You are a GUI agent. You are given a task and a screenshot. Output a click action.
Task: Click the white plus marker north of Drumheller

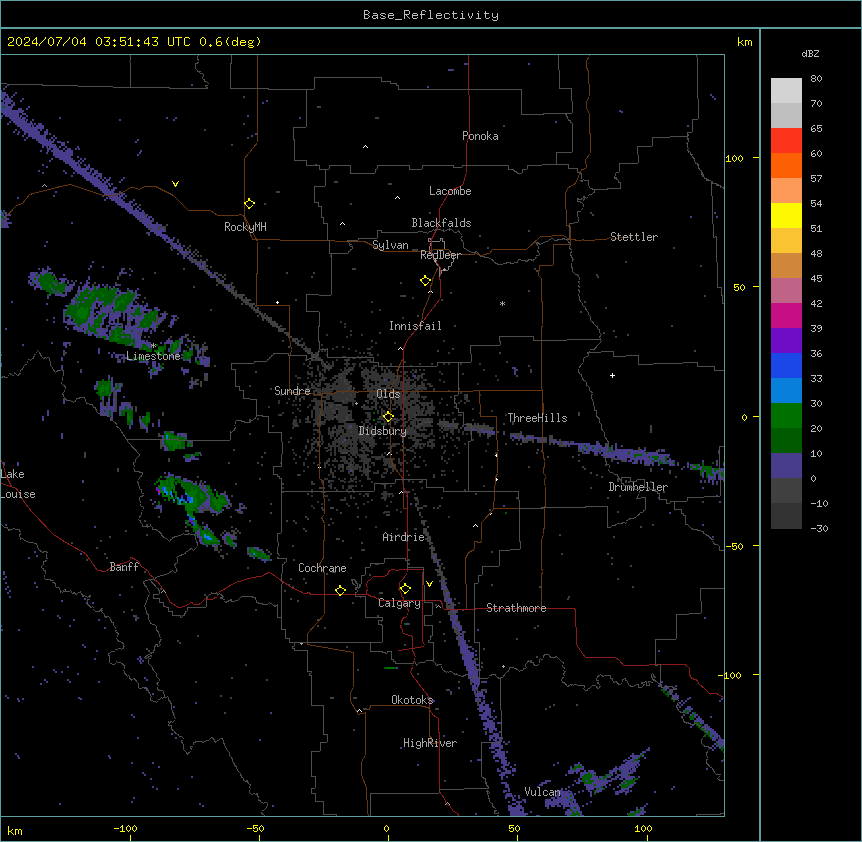tap(612, 375)
